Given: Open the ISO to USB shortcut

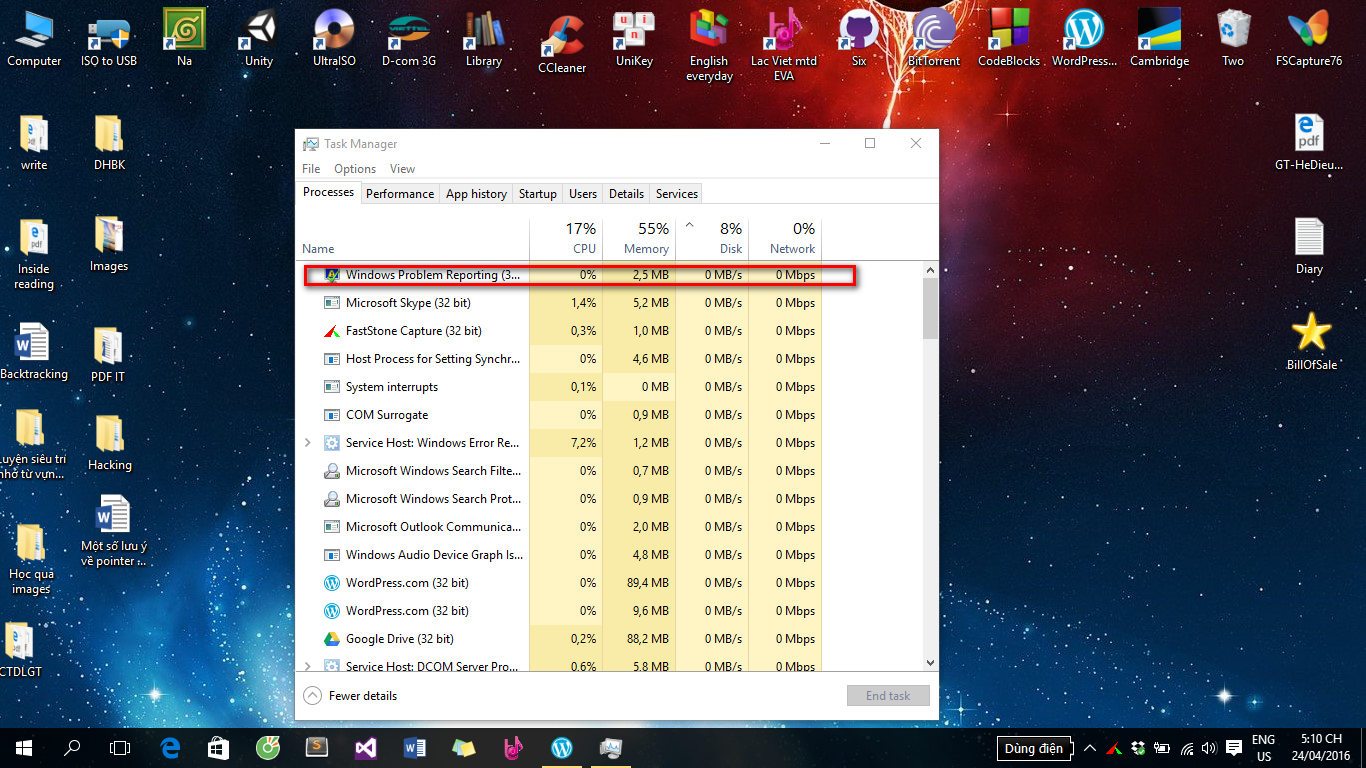Looking at the screenshot, I should pyautogui.click(x=109, y=38).
